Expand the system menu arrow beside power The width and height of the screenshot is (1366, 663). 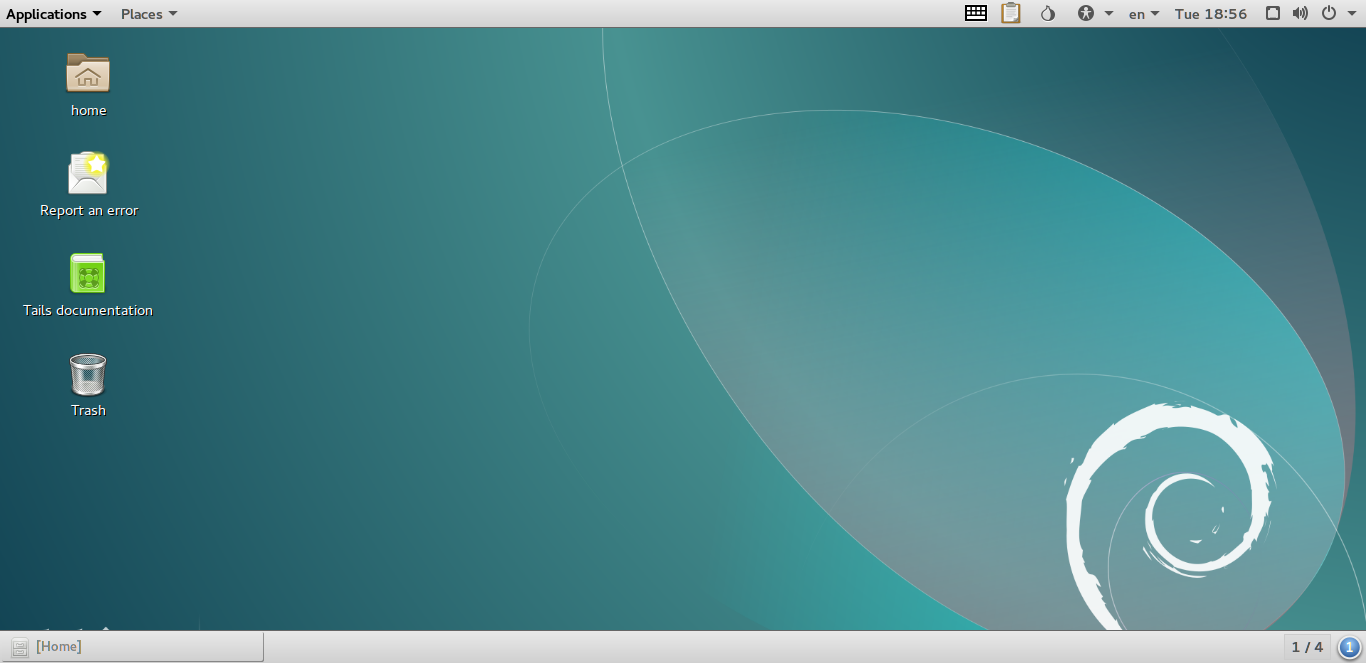[x=1351, y=14]
